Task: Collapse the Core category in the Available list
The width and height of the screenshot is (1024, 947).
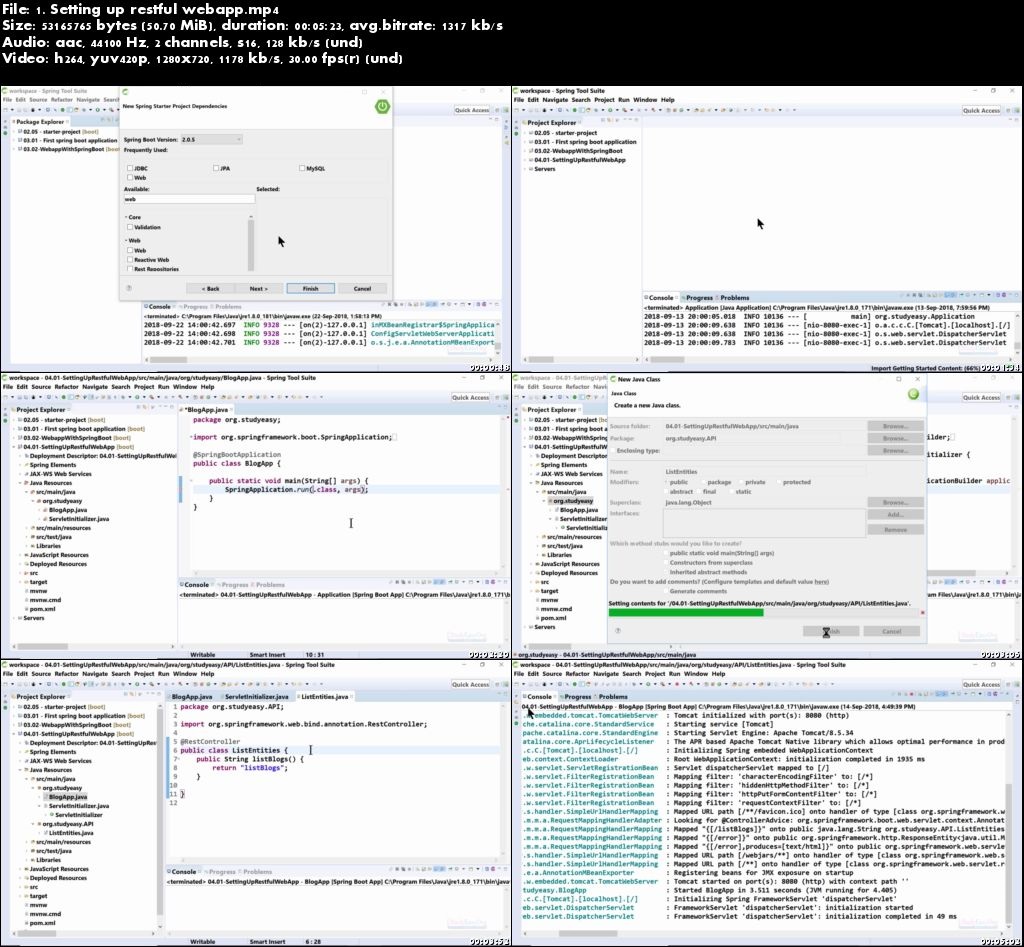Action: pos(126,217)
